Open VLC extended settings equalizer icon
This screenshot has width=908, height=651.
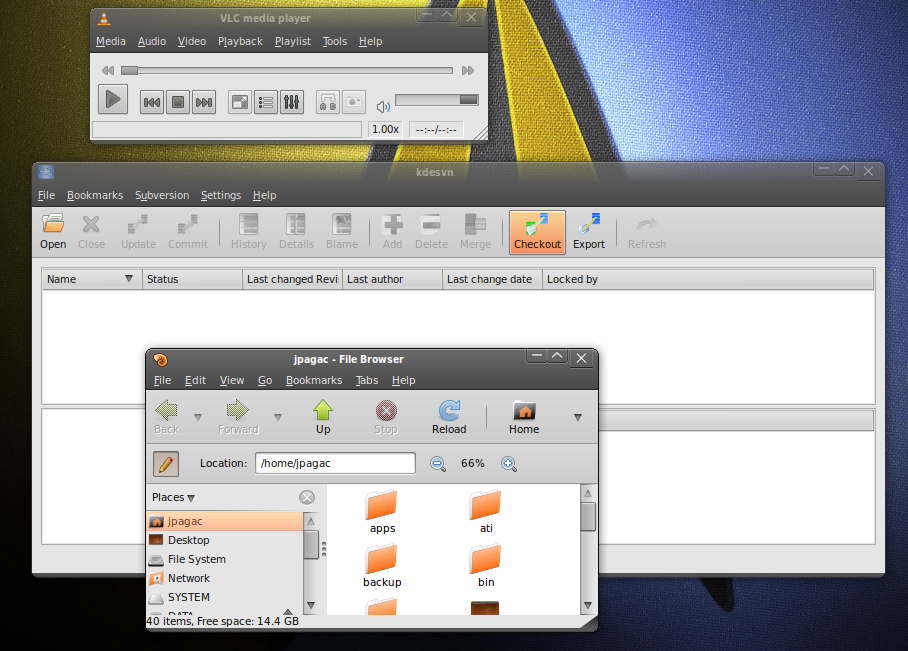pyautogui.click(x=292, y=103)
